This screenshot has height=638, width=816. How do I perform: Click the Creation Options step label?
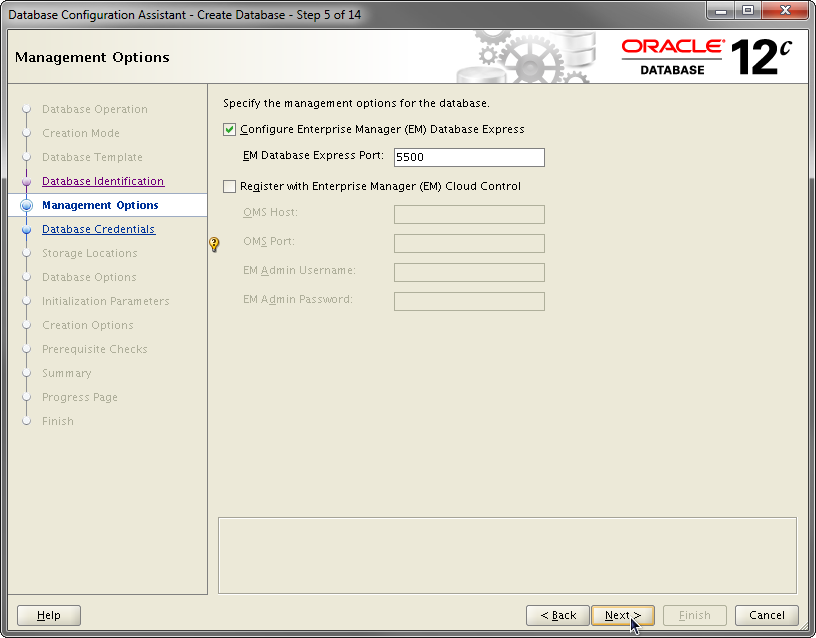tap(87, 325)
